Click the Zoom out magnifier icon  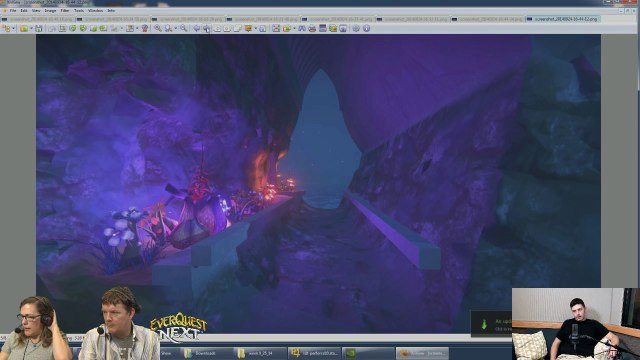[184, 28]
